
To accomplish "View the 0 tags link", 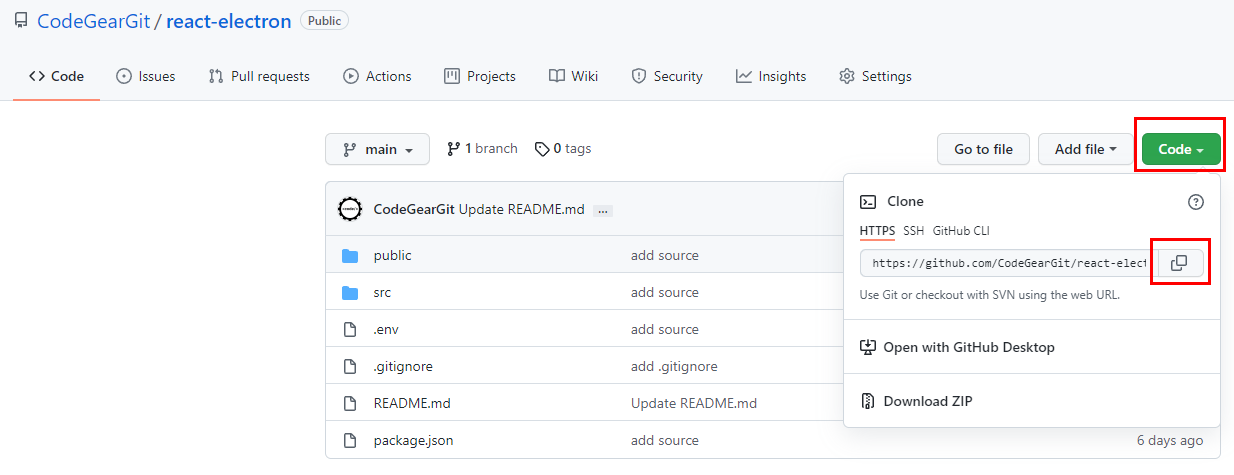I will point(563,148).
